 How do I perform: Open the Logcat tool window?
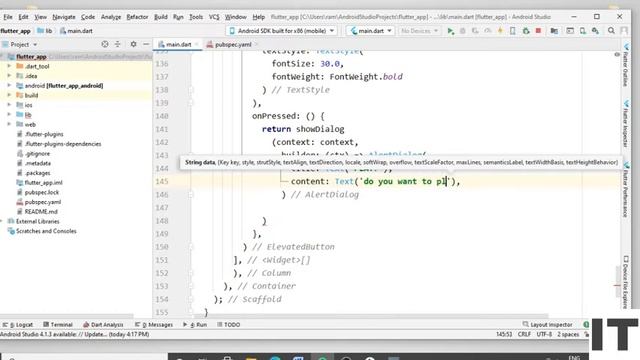(18, 324)
